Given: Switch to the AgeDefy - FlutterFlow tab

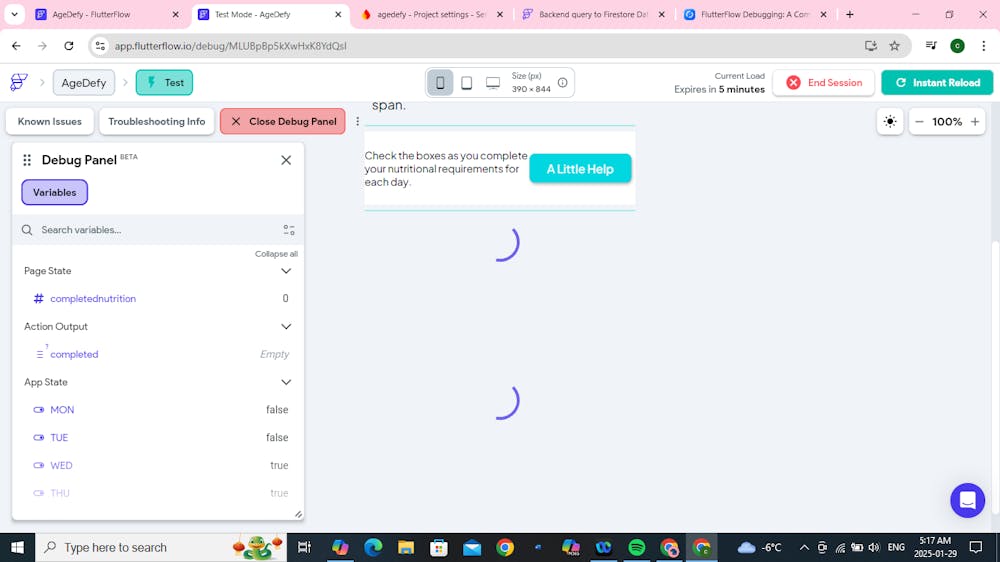Looking at the screenshot, I should pos(106,14).
